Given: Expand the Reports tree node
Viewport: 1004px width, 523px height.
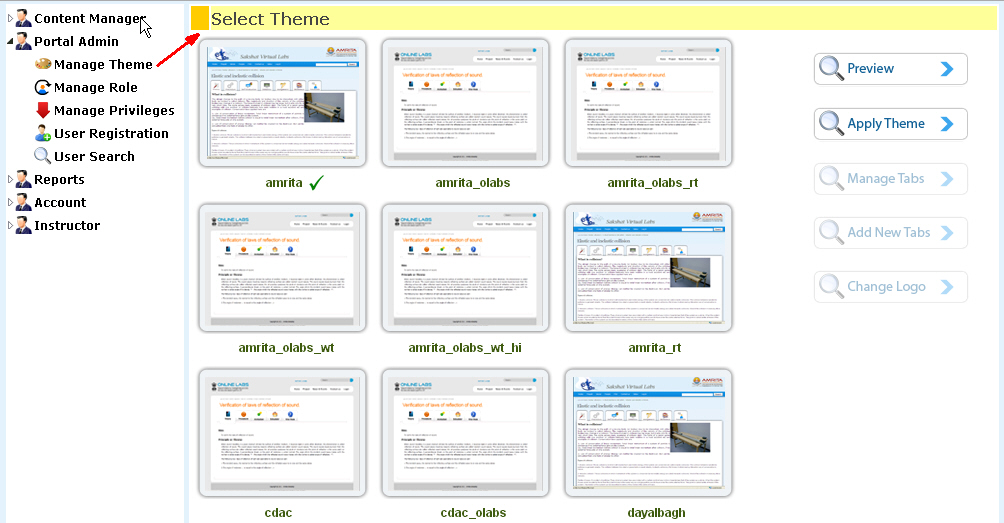Looking at the screenshot, I should pyautogui.click(x=10, y=180).
